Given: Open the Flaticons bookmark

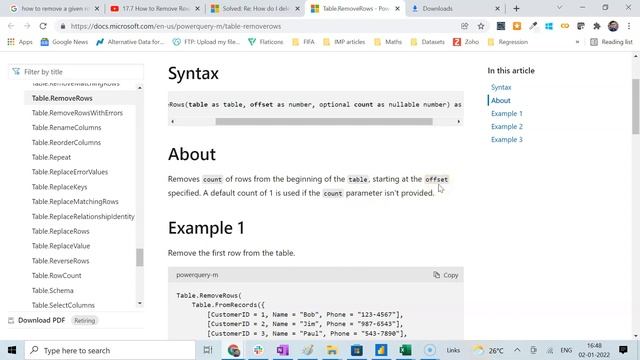Looking at the screenshot, I should point(265,42).
